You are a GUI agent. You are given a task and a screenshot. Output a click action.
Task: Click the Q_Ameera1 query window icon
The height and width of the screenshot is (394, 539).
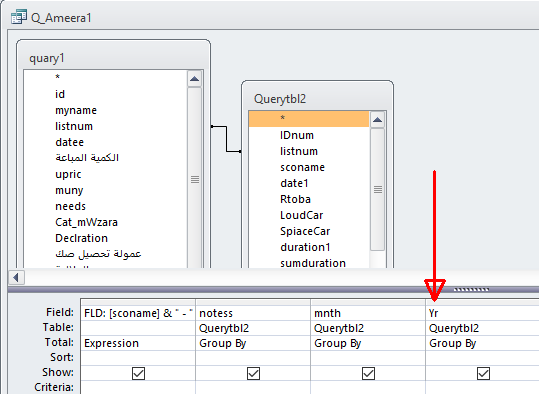click(19, 17)
